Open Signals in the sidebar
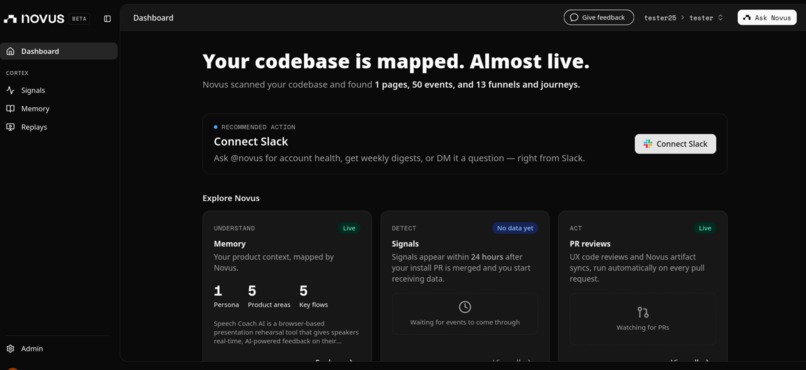The height and width of the screenshot is (370, 806). point(59,90)
